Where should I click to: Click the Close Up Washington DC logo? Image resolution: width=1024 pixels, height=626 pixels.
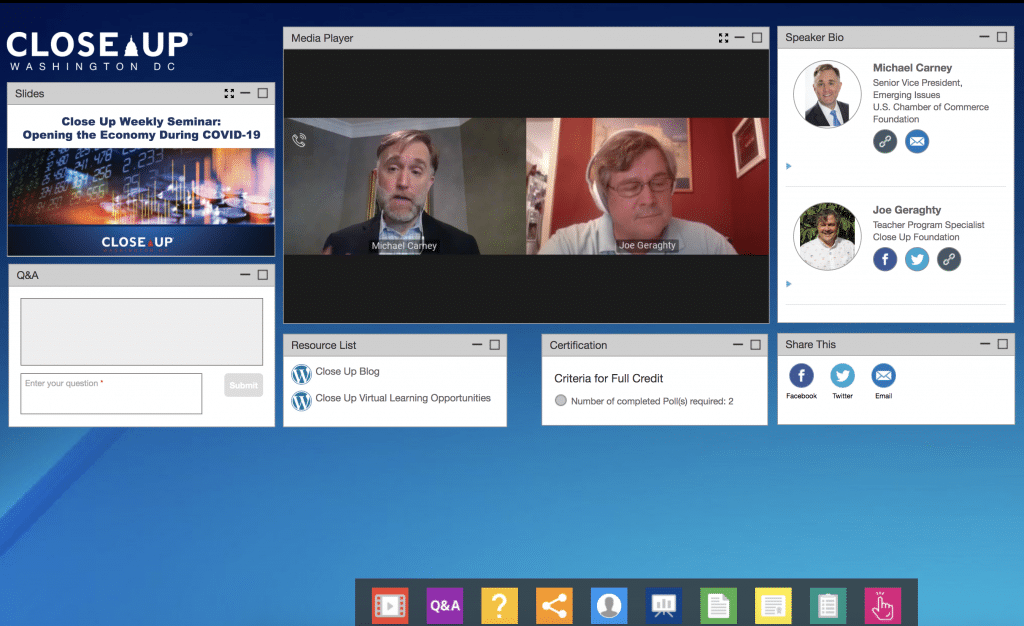point(99,51)
